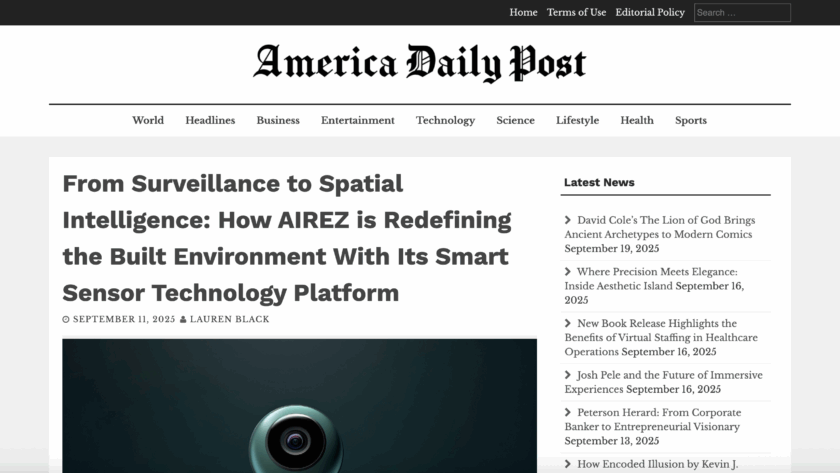This screenshot has width=840, height=473.
Task: Click the Home link in top bar
Action: [523, 12]
